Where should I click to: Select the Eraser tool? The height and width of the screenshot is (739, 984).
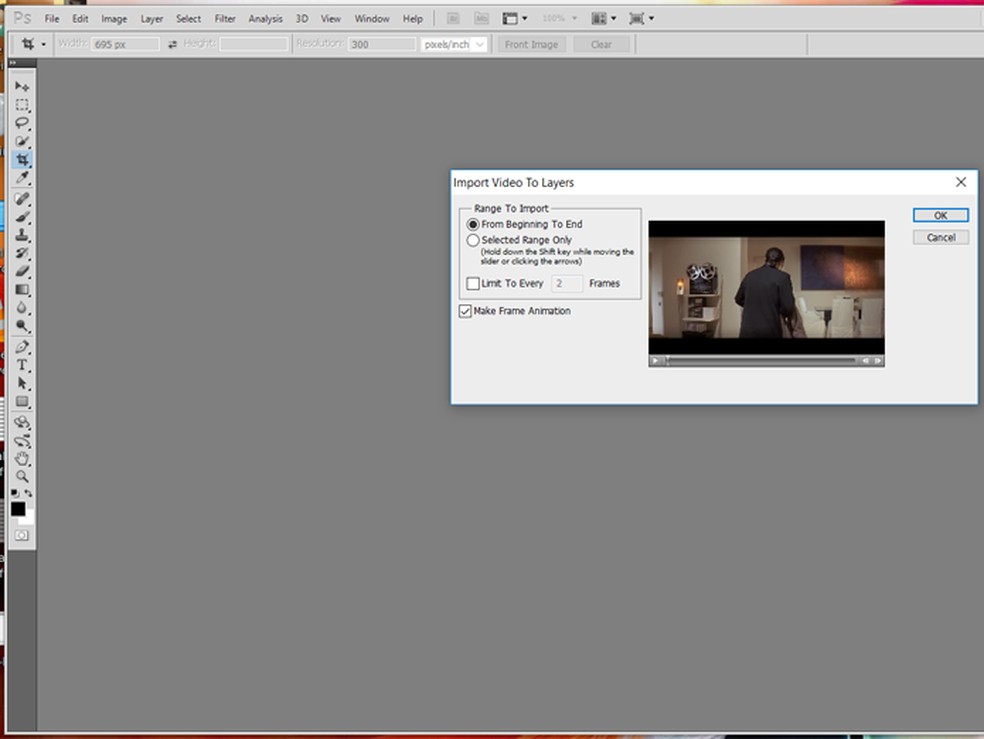pyautogui.click(x=22, y=272)
